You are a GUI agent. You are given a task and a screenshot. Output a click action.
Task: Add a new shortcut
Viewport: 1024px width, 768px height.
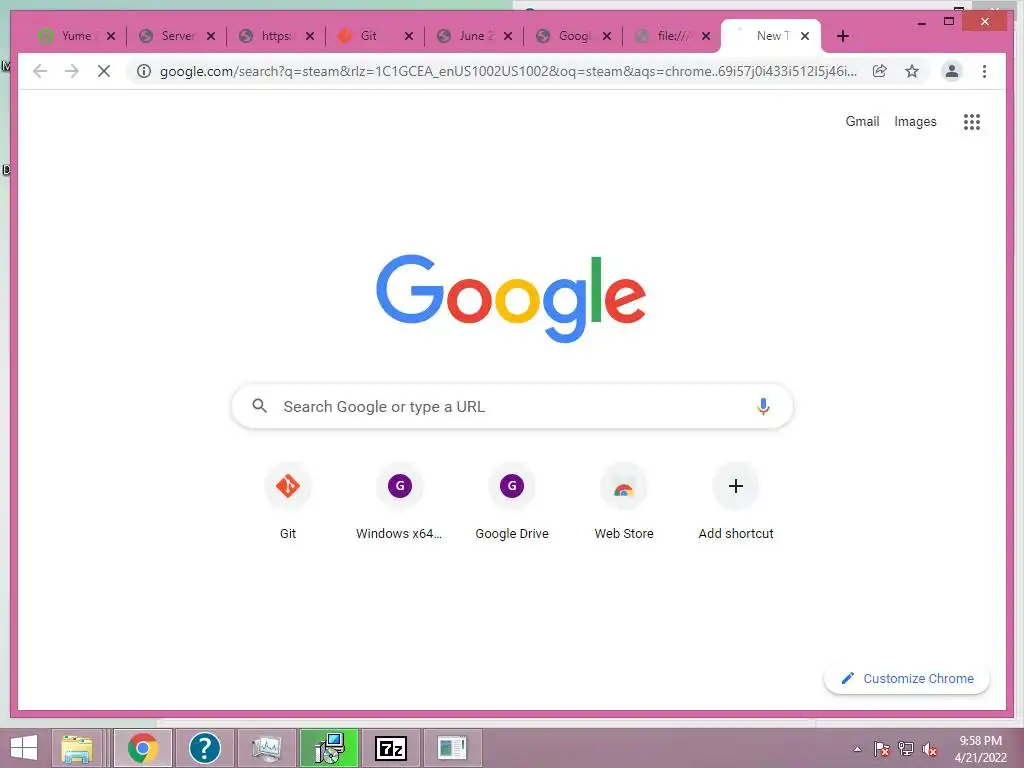[736, 502]
